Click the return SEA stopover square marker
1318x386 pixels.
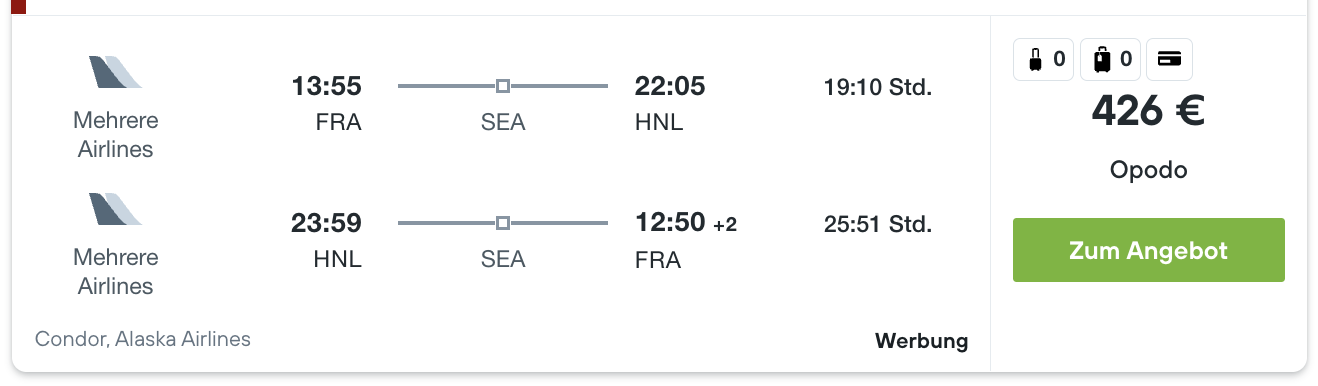point(503,223)
